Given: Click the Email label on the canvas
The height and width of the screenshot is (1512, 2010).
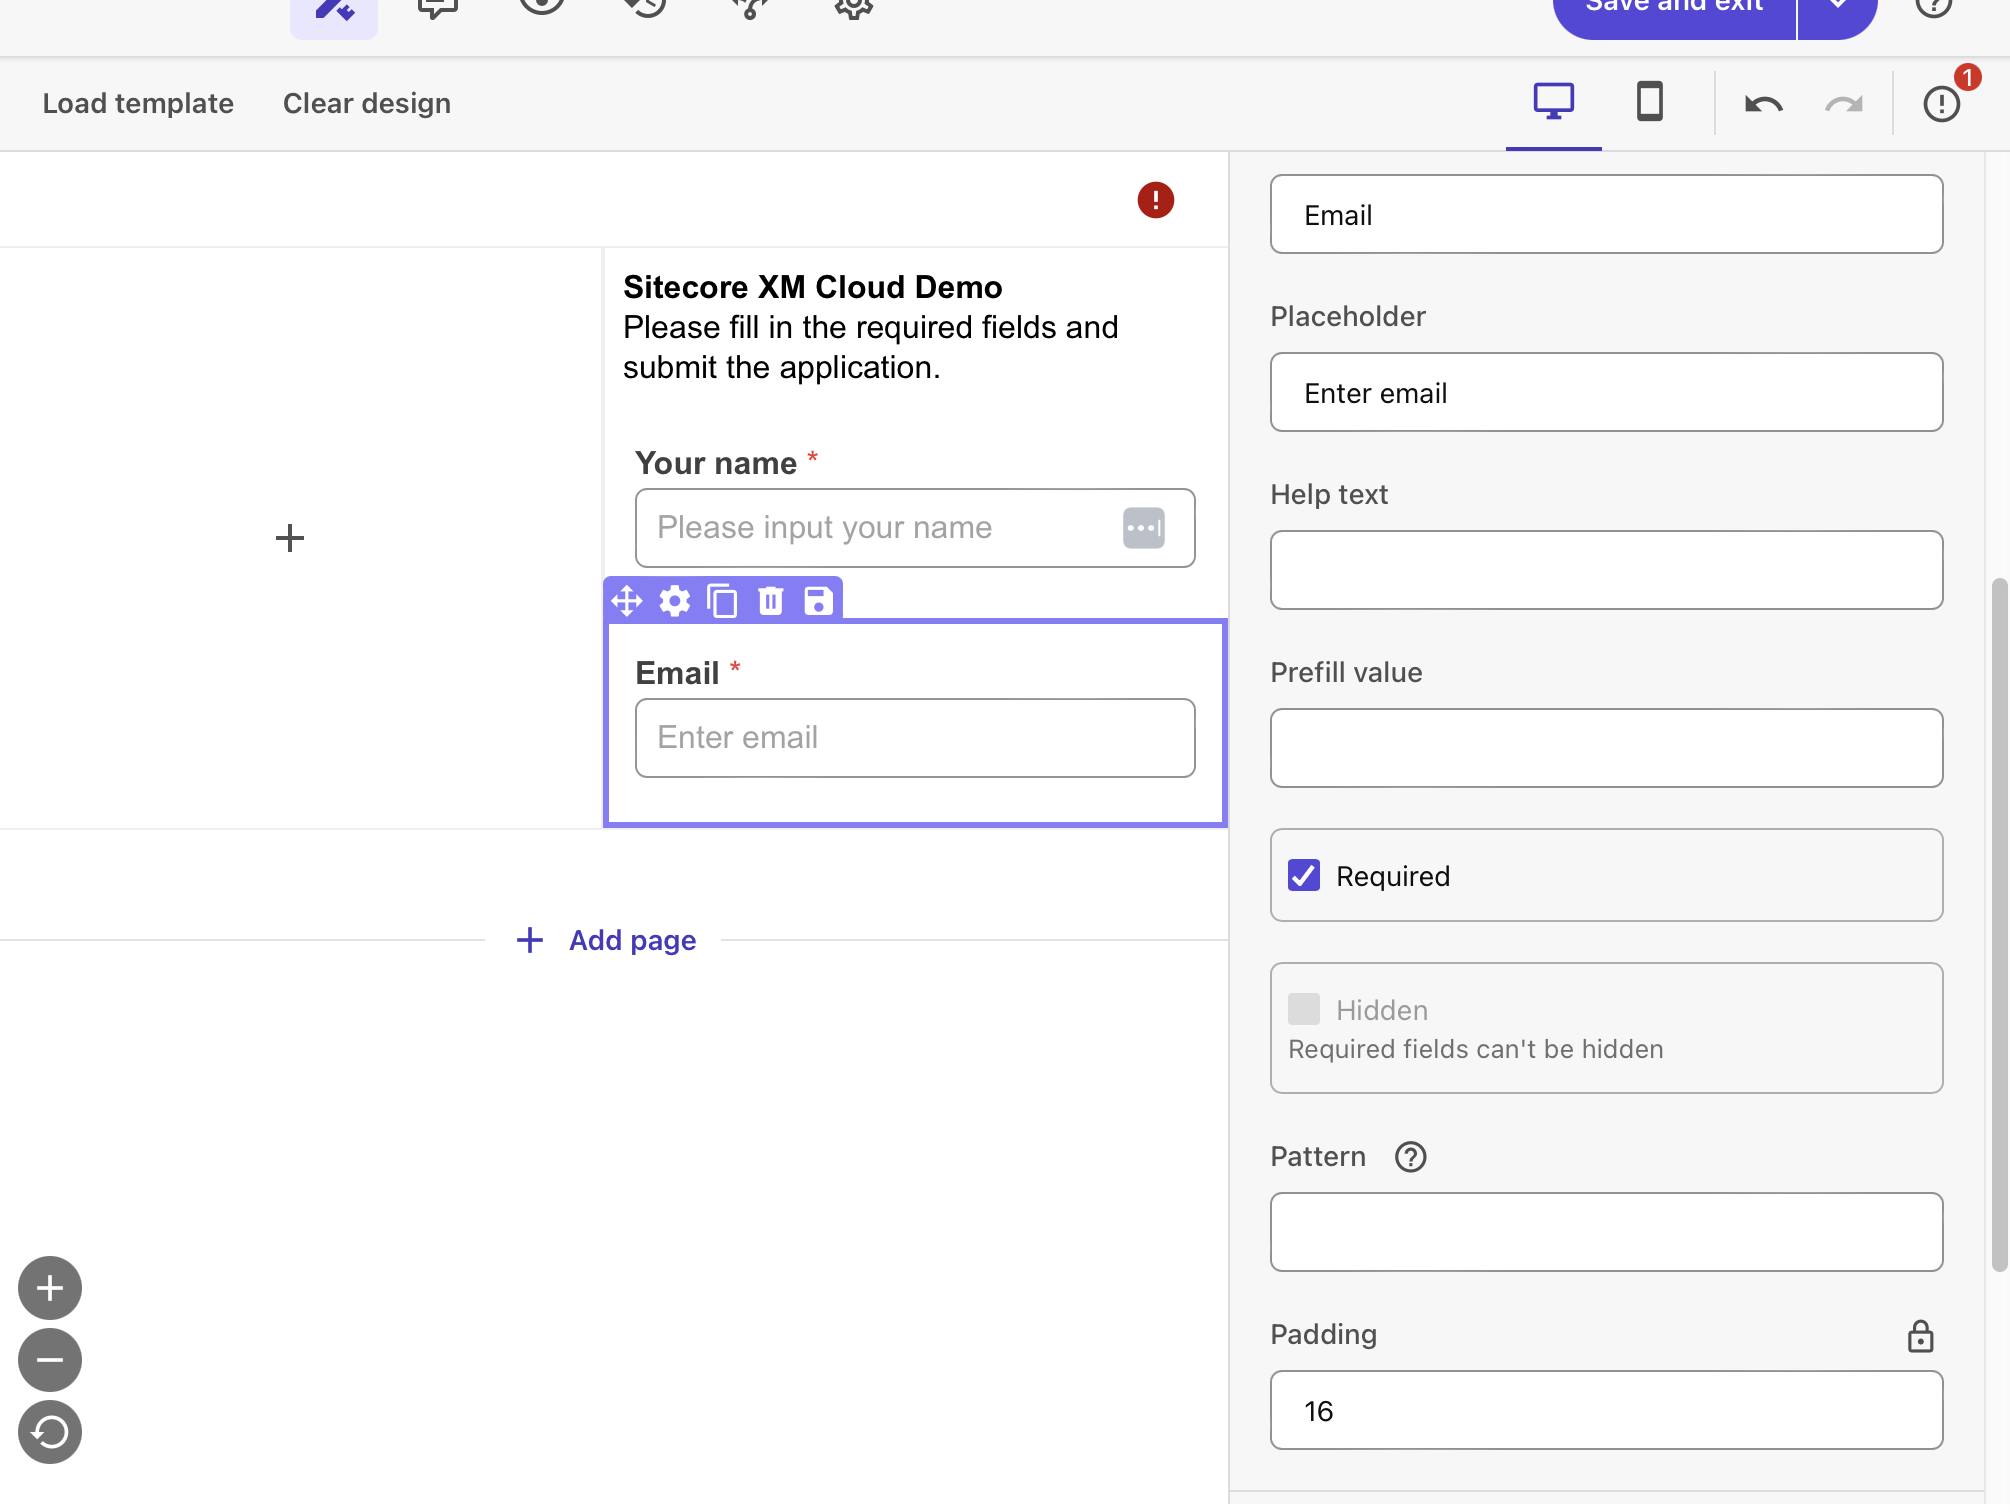Looking at the screenshot, I should pos(678,673).
